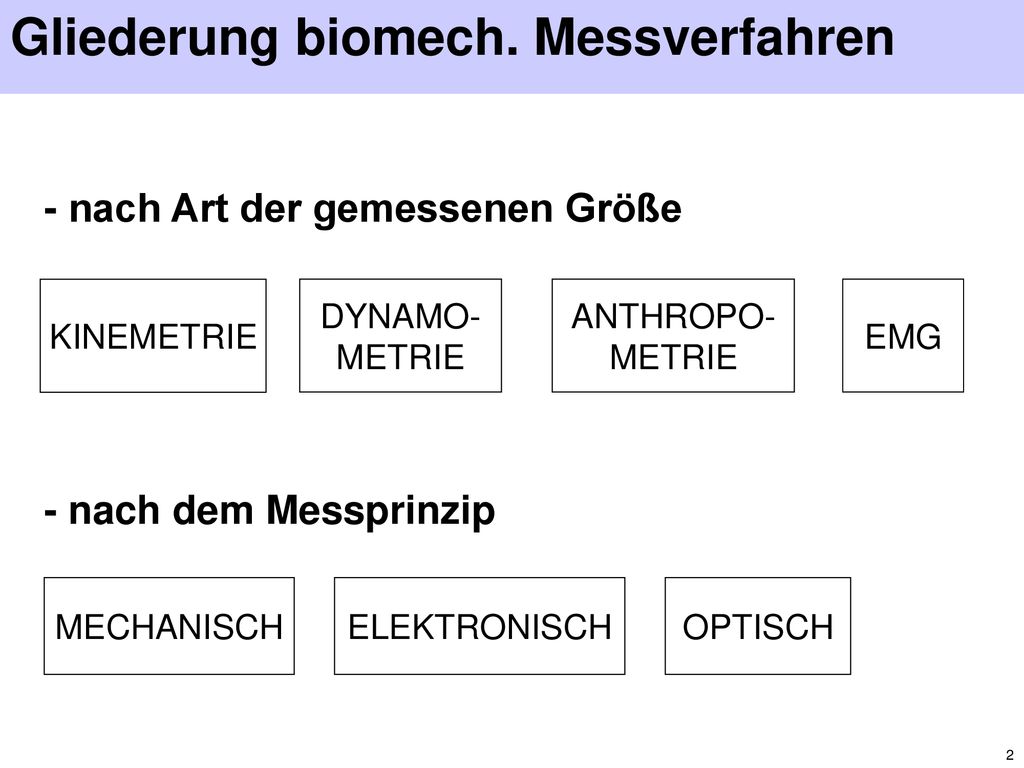Click the ANTHROPO- text line

point(673,317)
